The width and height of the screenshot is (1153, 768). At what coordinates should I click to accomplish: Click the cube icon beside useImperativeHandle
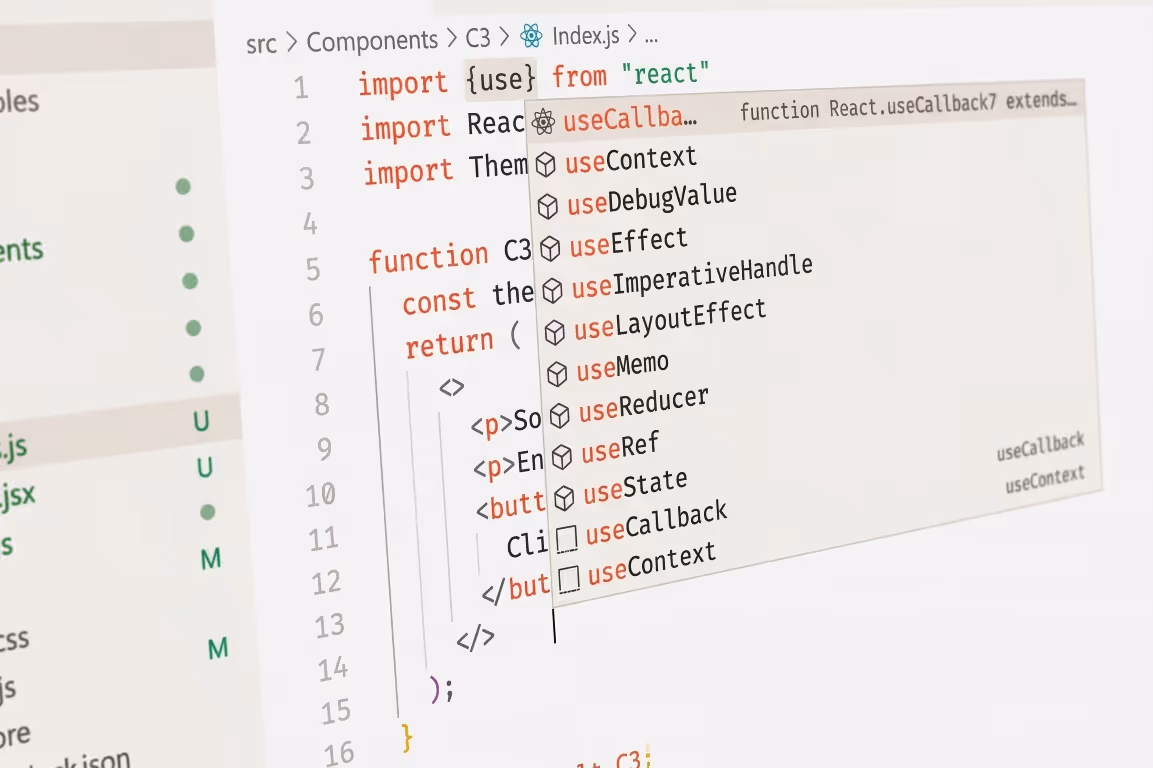(552, 291)
